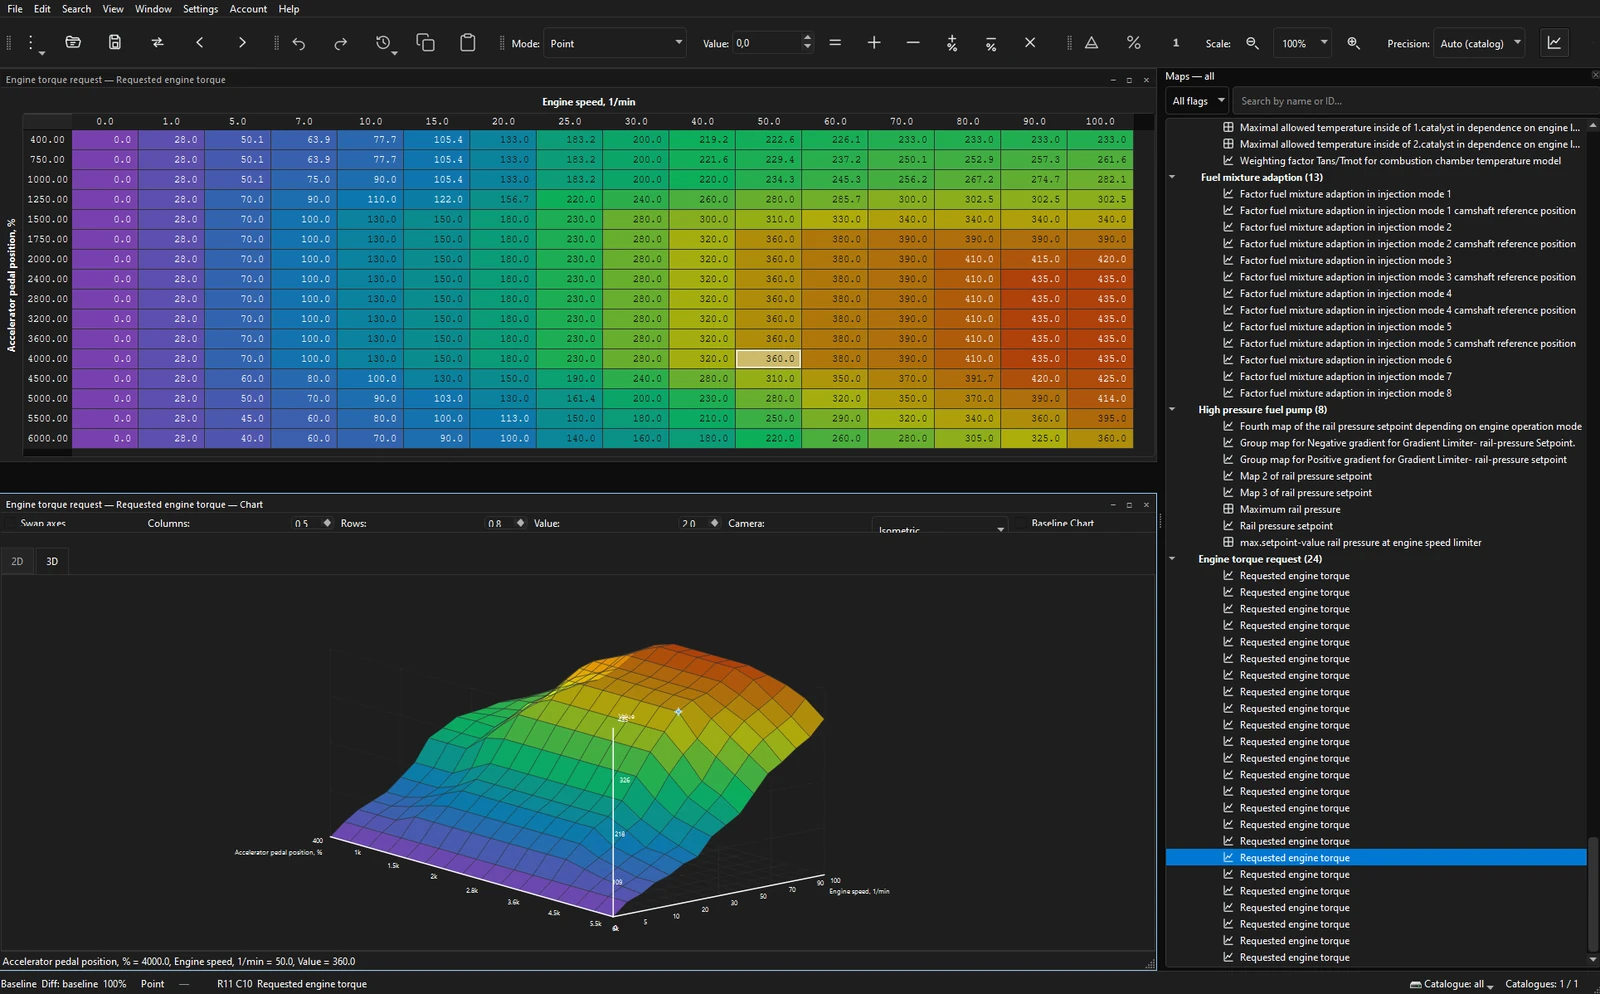Go back with the left chevron icon
The height and width of the screenshot is (994, 1600).
(x=200, y=42)
